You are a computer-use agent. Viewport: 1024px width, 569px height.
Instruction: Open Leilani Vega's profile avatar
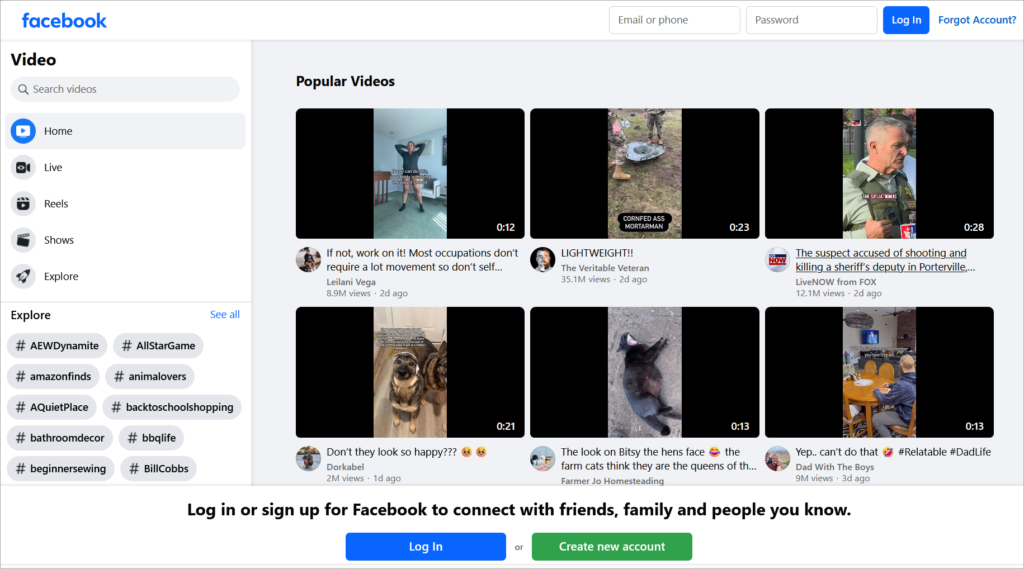pos(308,259)
